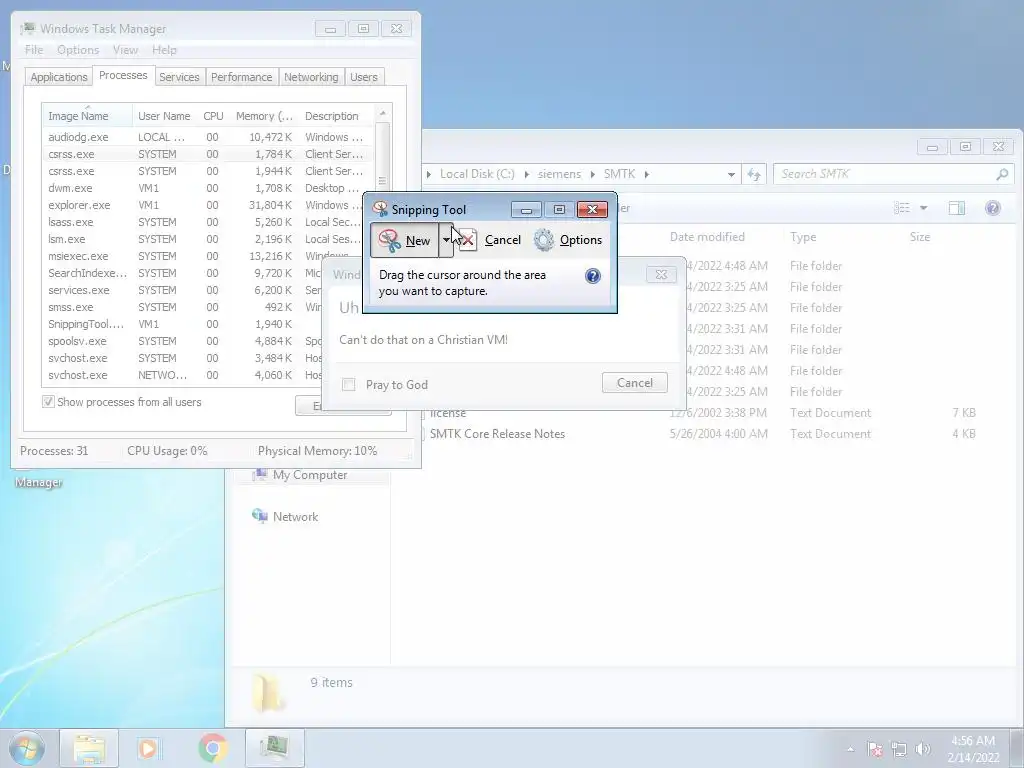Expand the arrow after siemens in address bar
Viewport: 1024px width, 768px height.
pyautogui.click(x=593, y=174)
